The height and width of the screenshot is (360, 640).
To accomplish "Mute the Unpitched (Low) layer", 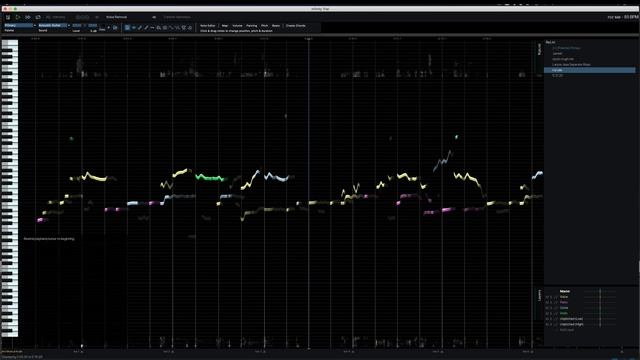I will click(x=547, y=319).
